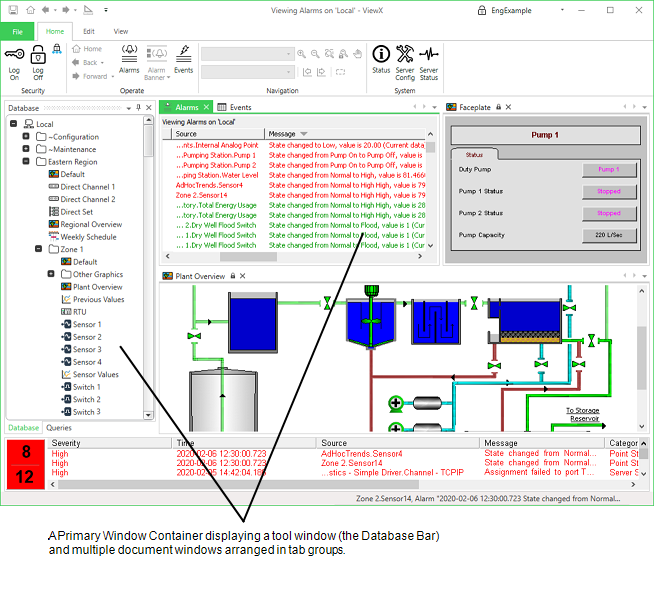654x590 pixels.
Task: Open the Alarms list from ribbon
Action: pyautogui.click(x=129, y=54)
